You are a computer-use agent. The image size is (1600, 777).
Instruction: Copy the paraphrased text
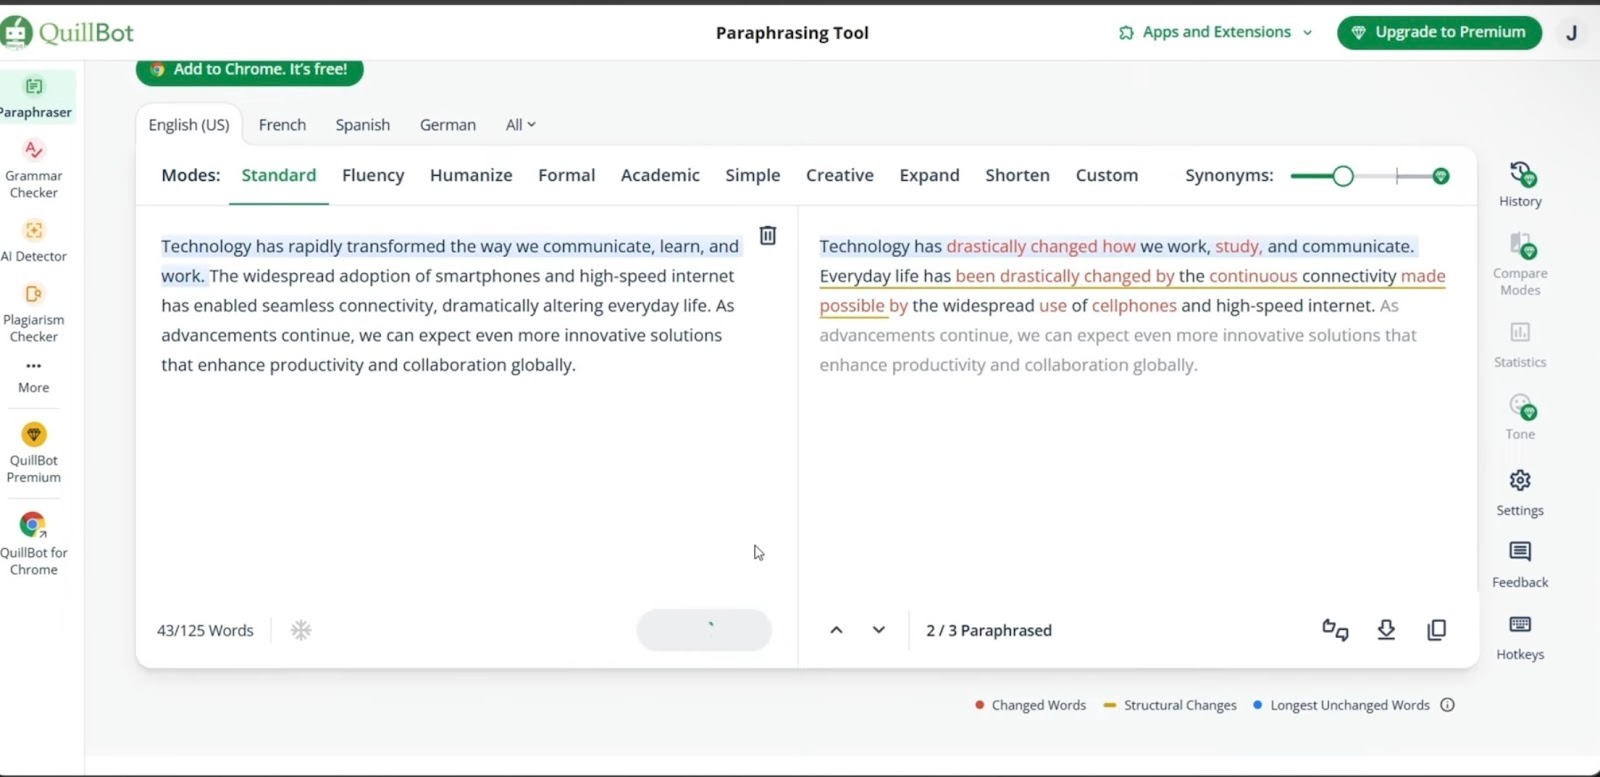pyautogui.click(x=1437, y=630)
